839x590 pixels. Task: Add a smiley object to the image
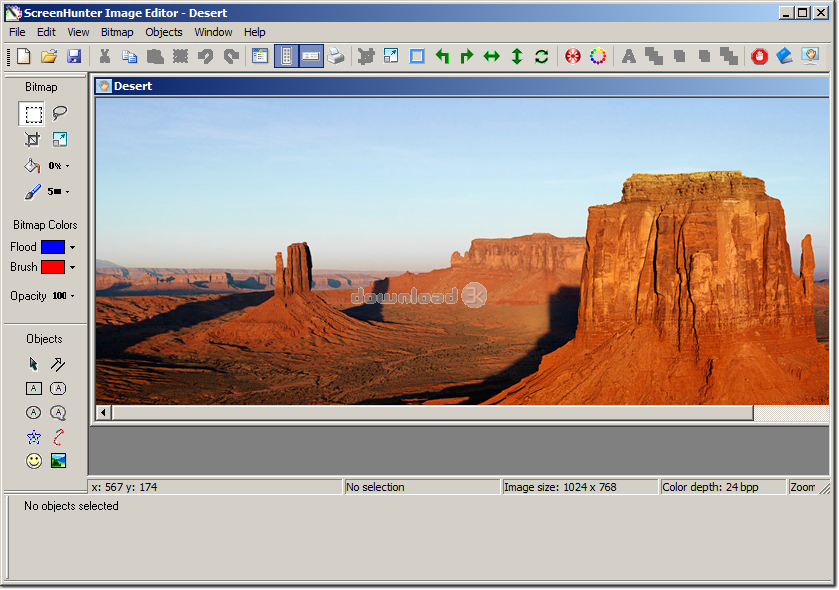click(33, 462)
